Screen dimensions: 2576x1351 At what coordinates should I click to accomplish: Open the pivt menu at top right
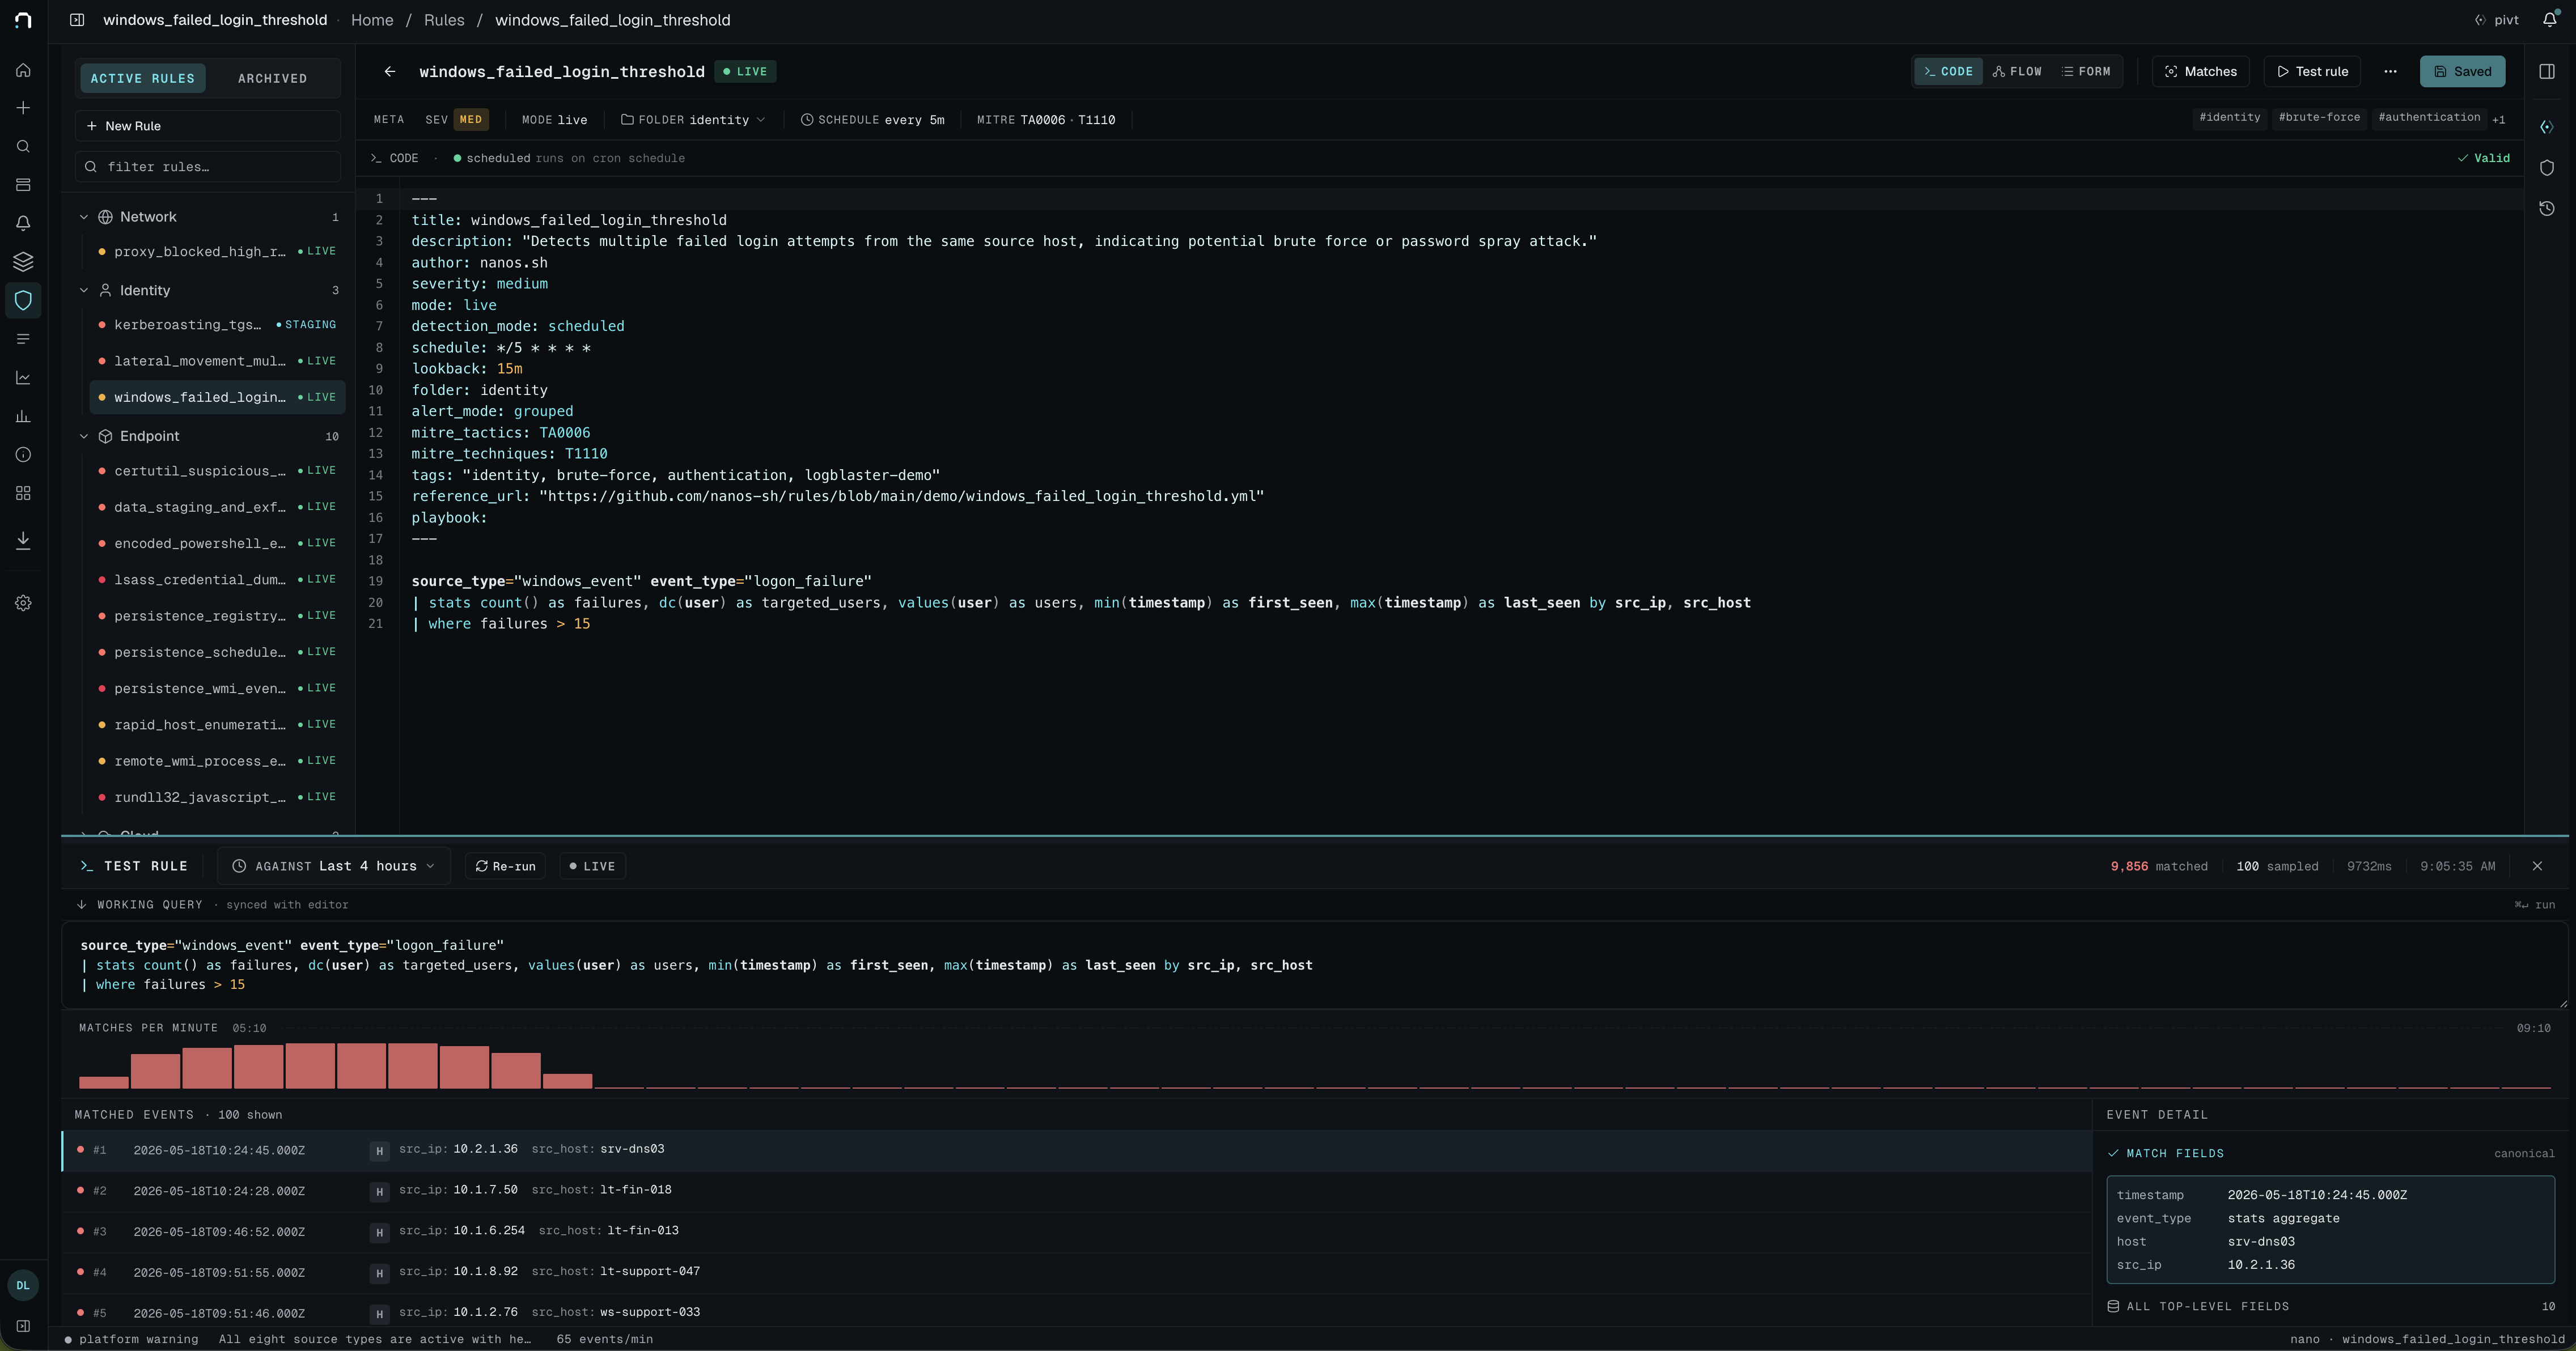tap(2497, 20)
